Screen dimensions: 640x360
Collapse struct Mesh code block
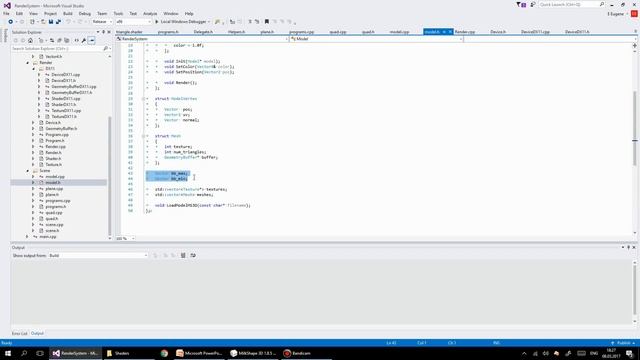tap(143, 136)
